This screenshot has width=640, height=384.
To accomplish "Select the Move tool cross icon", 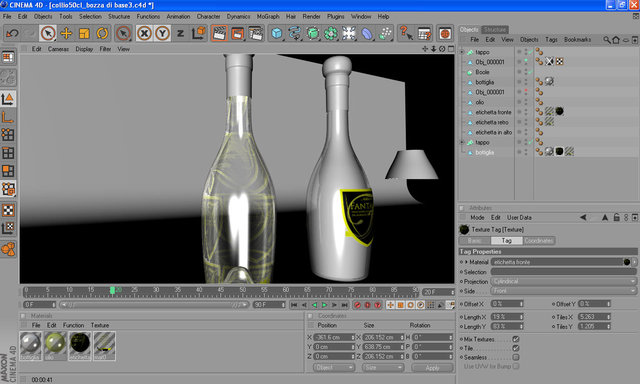I will point(66,33).
